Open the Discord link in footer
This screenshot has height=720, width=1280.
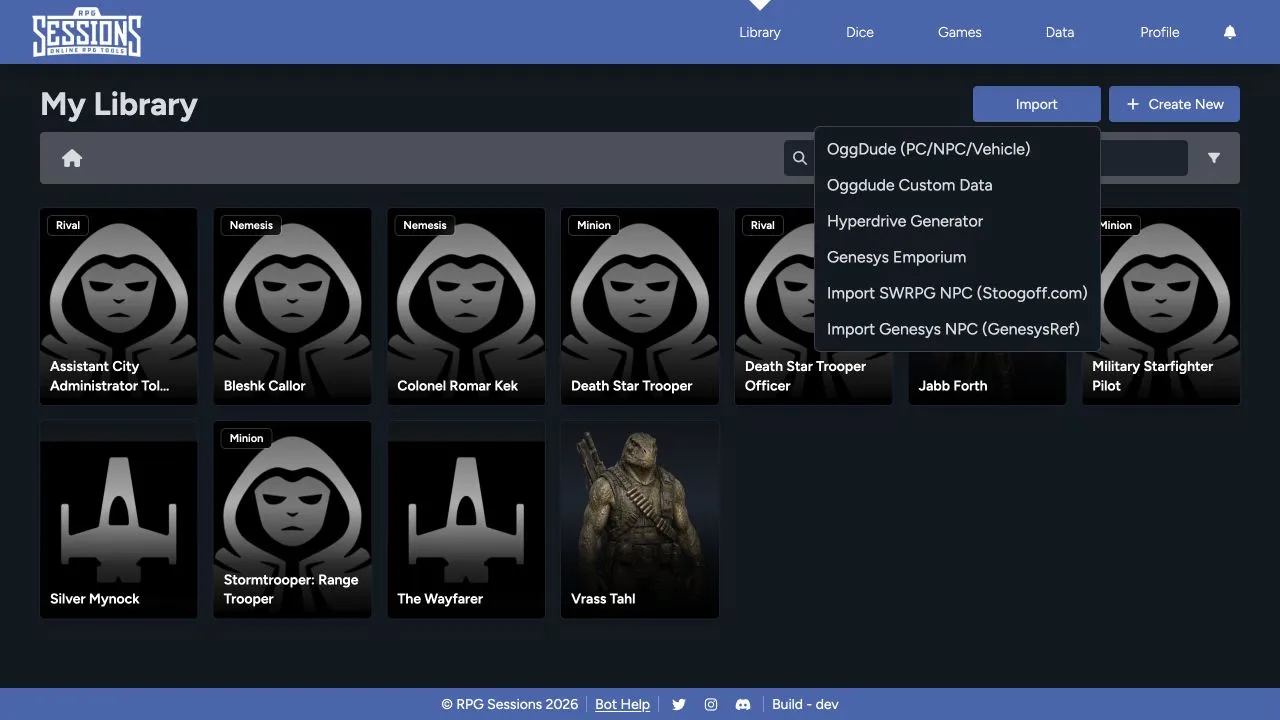click(743, 704)
